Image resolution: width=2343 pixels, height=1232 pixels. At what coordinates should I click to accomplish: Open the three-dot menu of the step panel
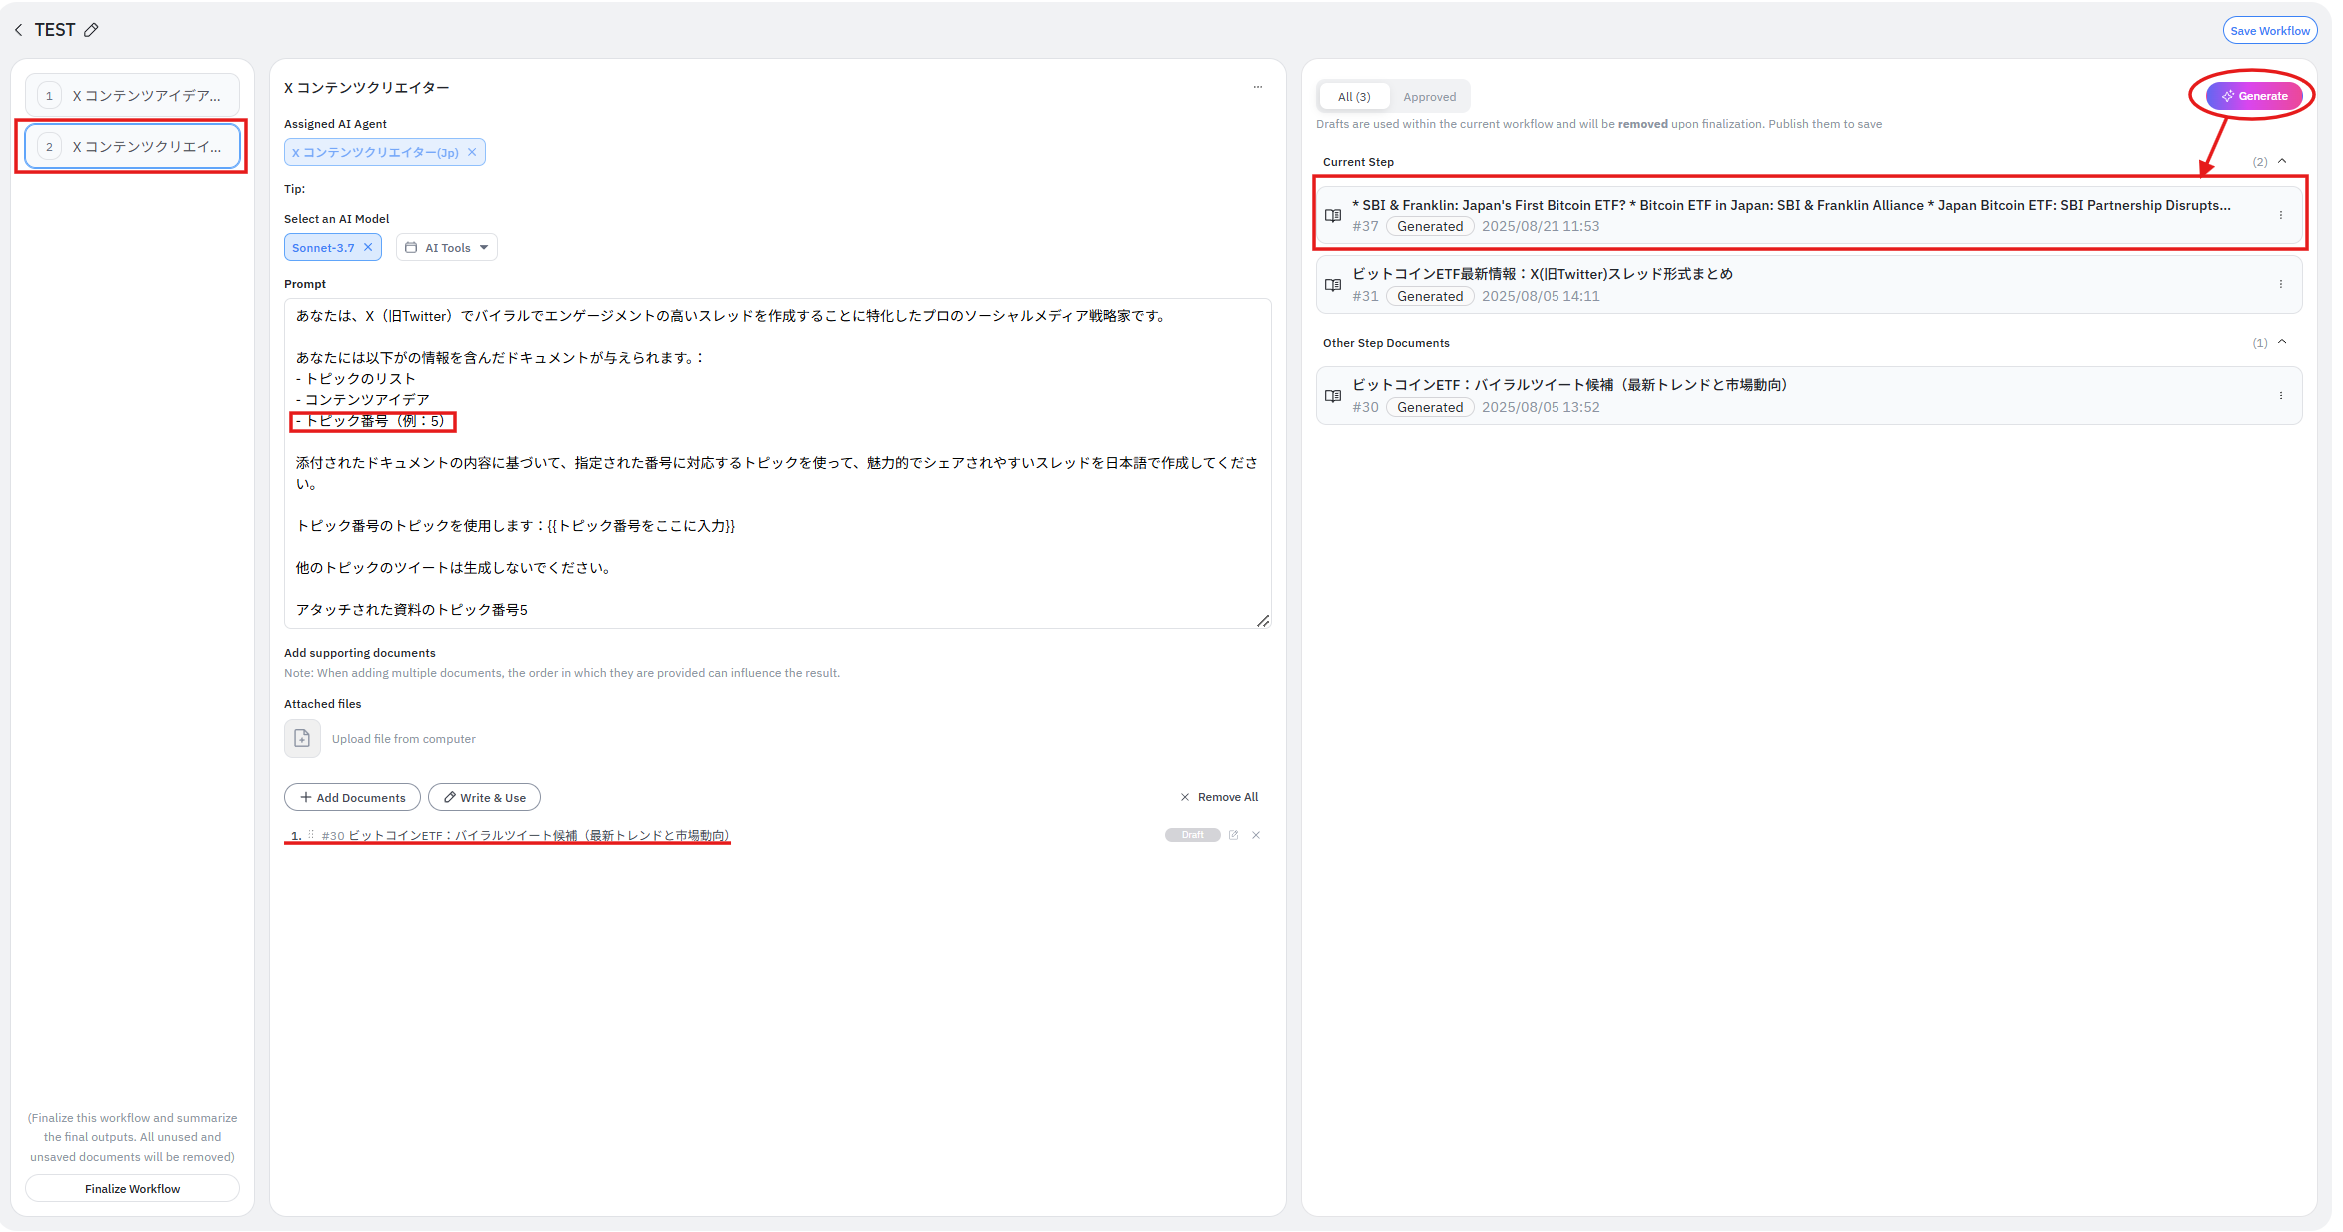point(1257,87)
